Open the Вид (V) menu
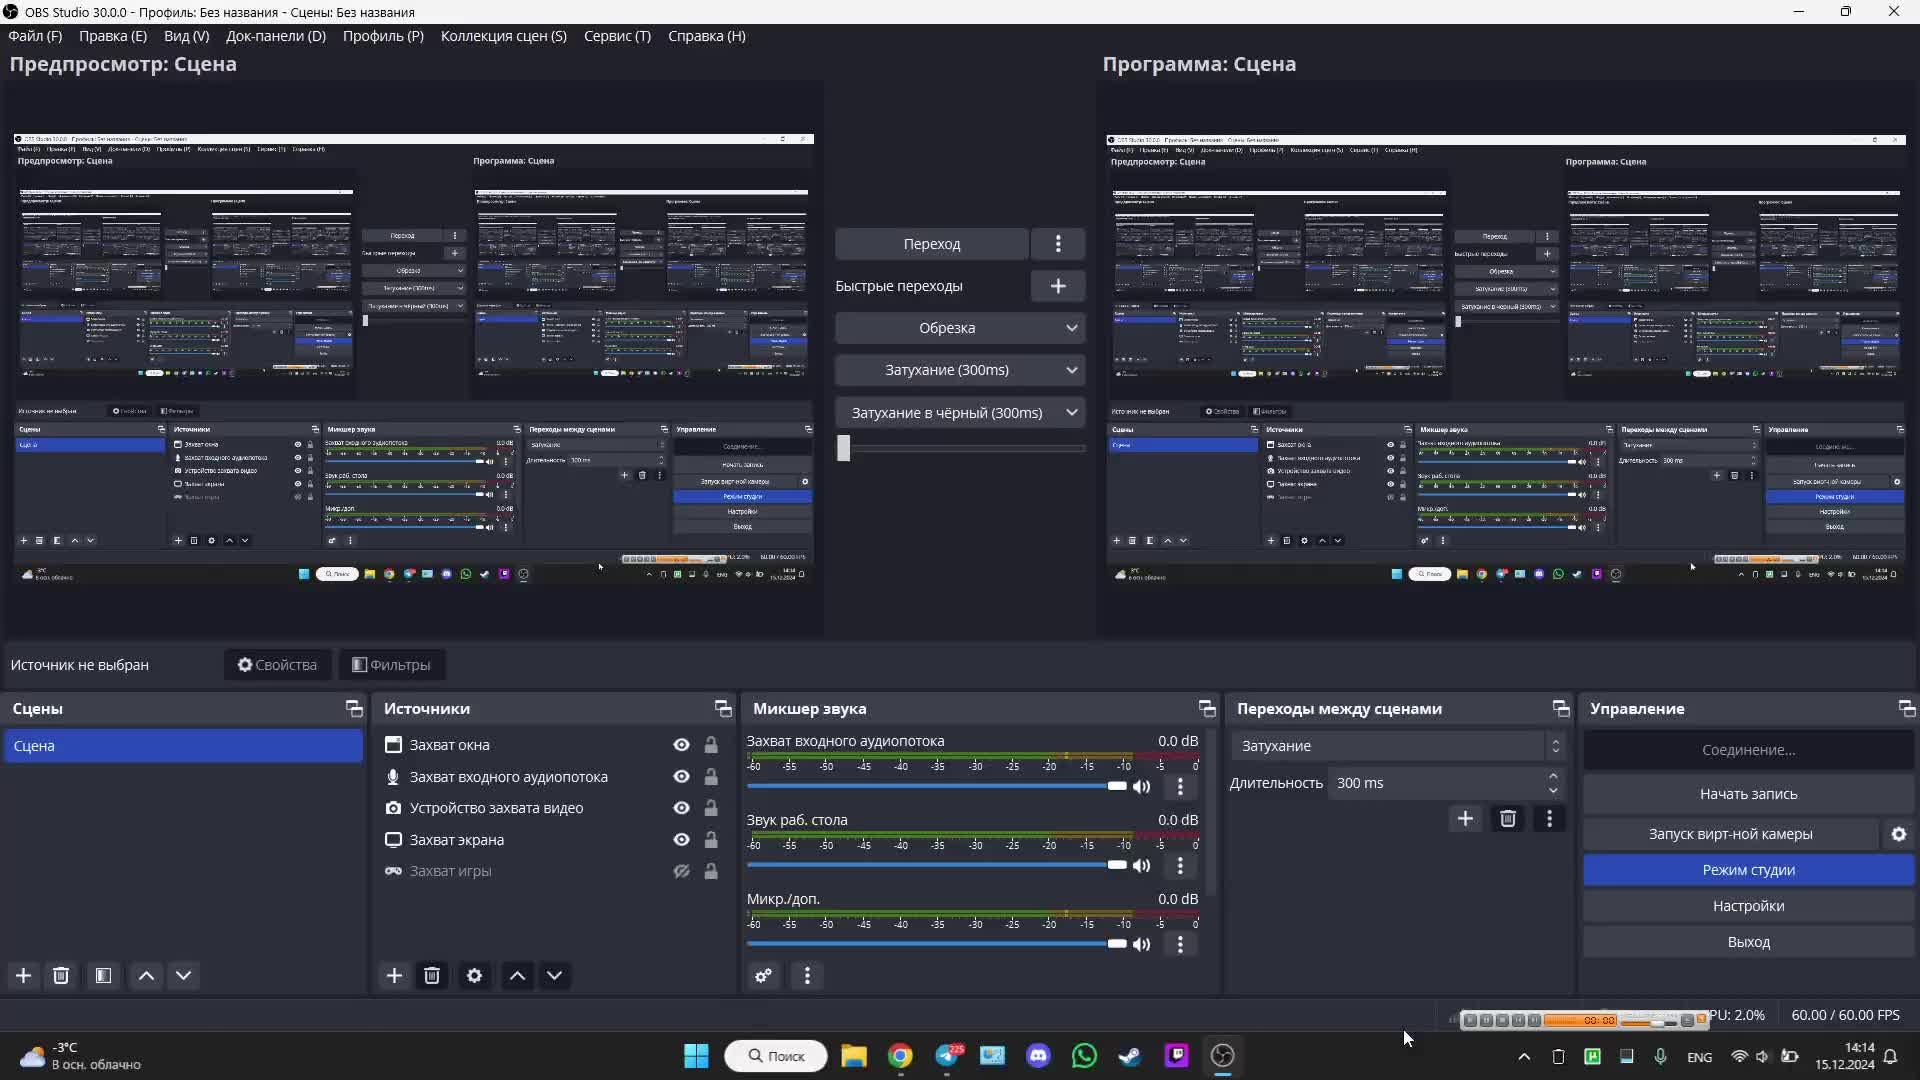 point(187,36)
